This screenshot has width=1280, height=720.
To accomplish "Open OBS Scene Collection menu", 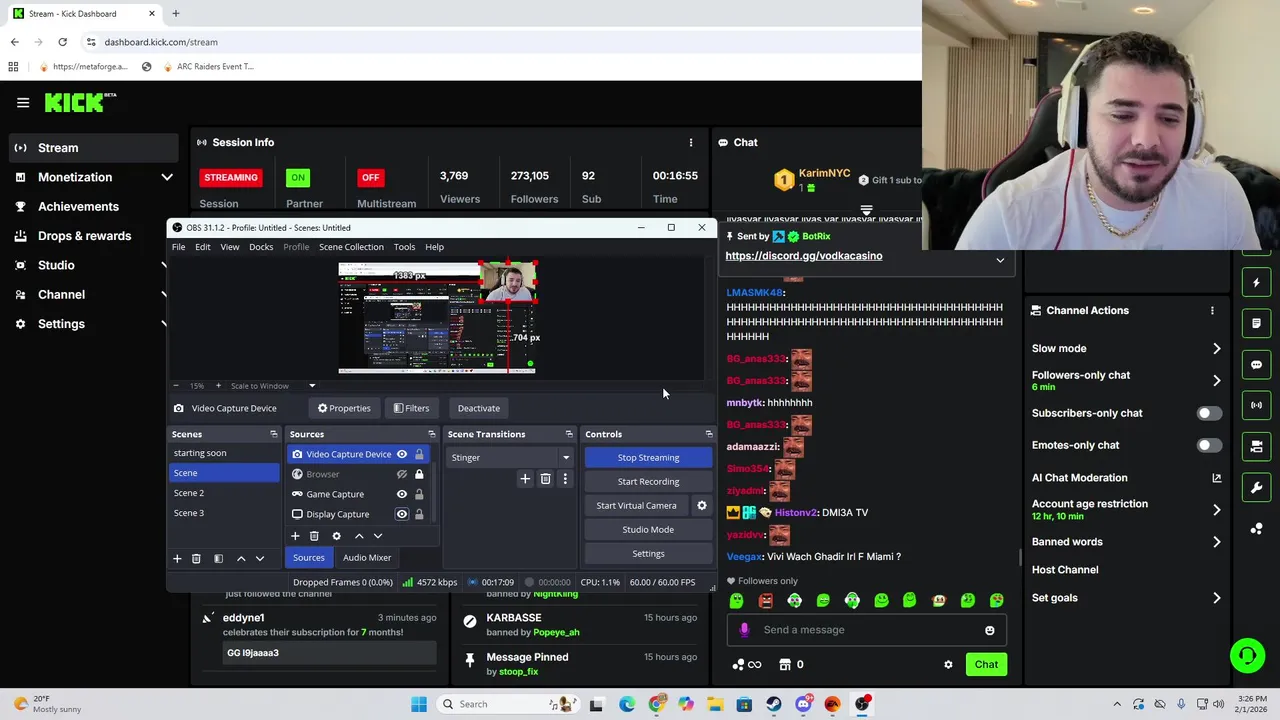I will (351, 247).
